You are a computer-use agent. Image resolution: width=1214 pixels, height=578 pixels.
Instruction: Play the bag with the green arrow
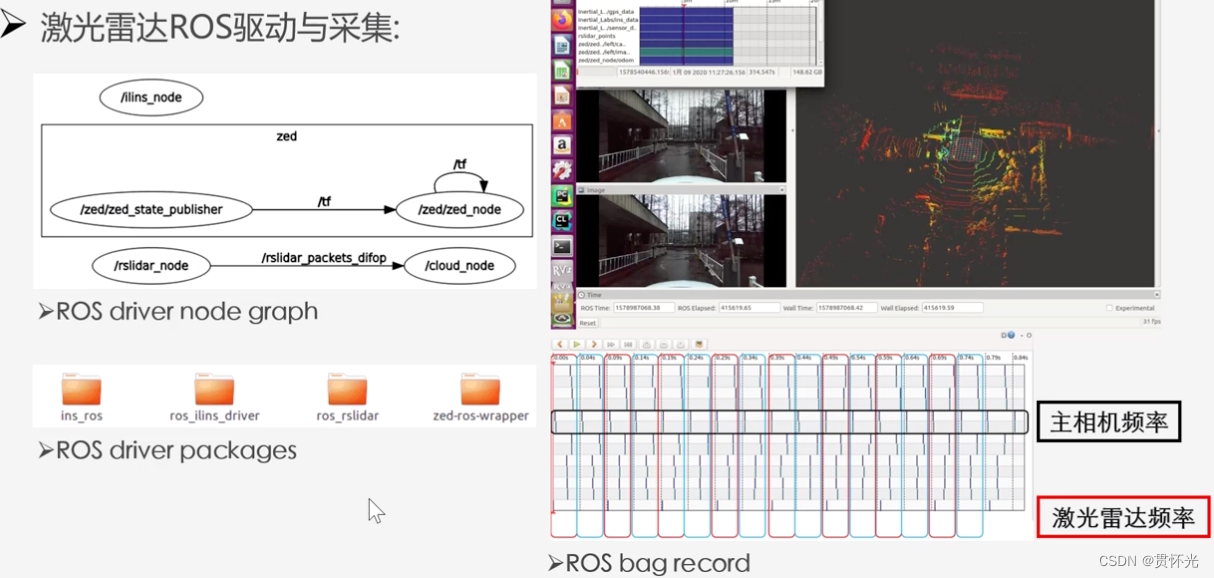point(577,344)
